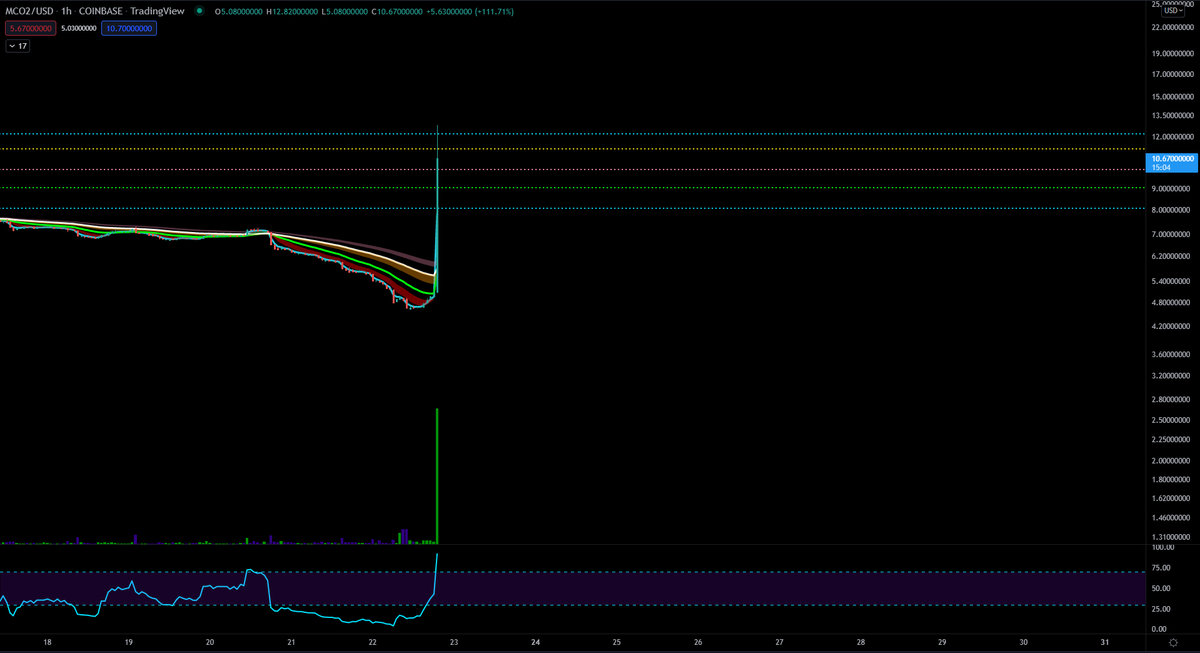
Task: Expand the collapsed 17 indicators list
Action: (x=18, y=46)
